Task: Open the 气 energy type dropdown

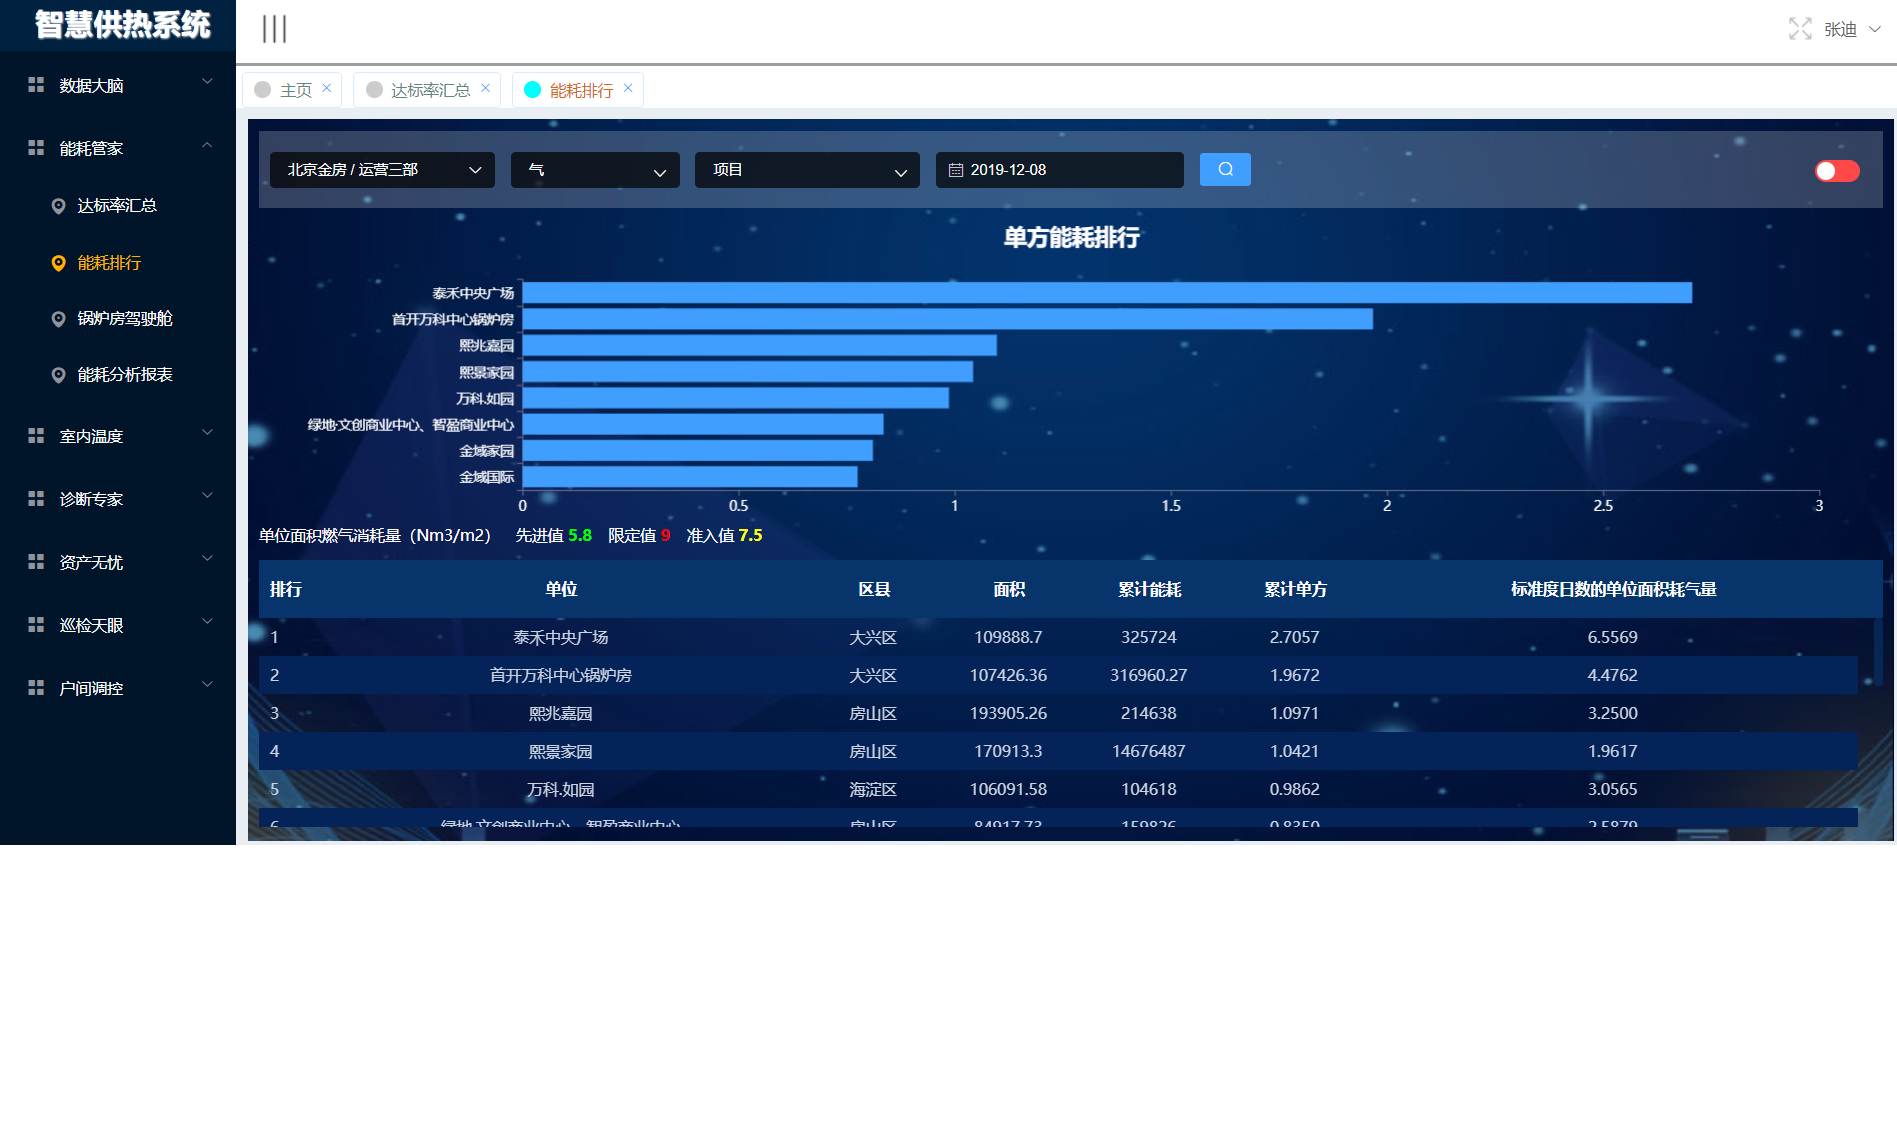Action: pos(595,170)
